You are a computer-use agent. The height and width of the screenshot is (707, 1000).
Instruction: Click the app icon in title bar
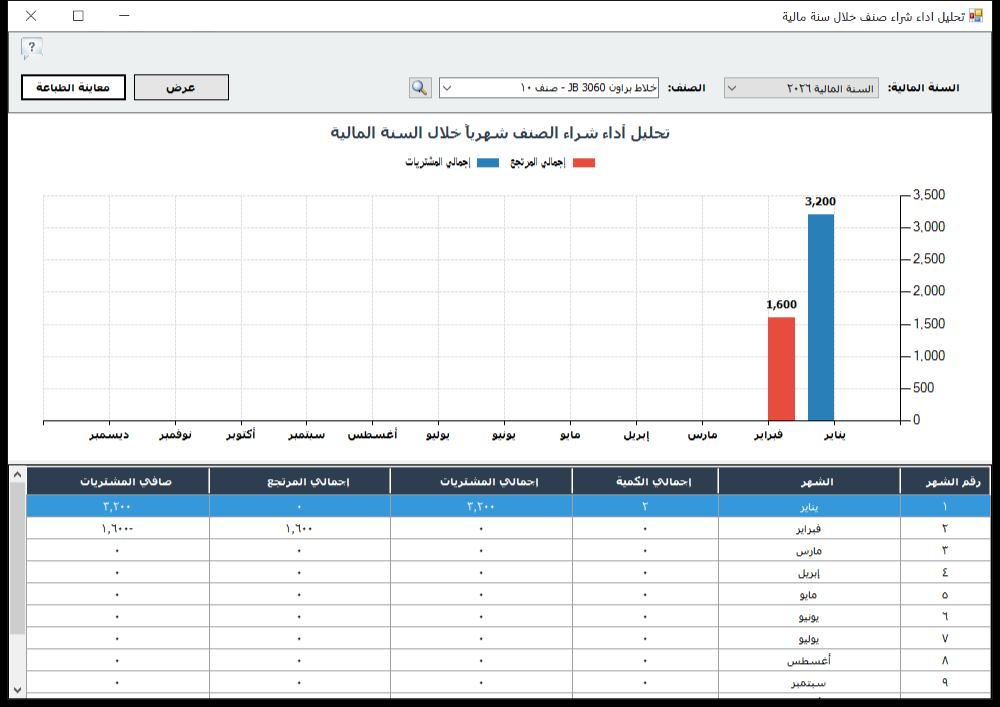tap(976, 16)
